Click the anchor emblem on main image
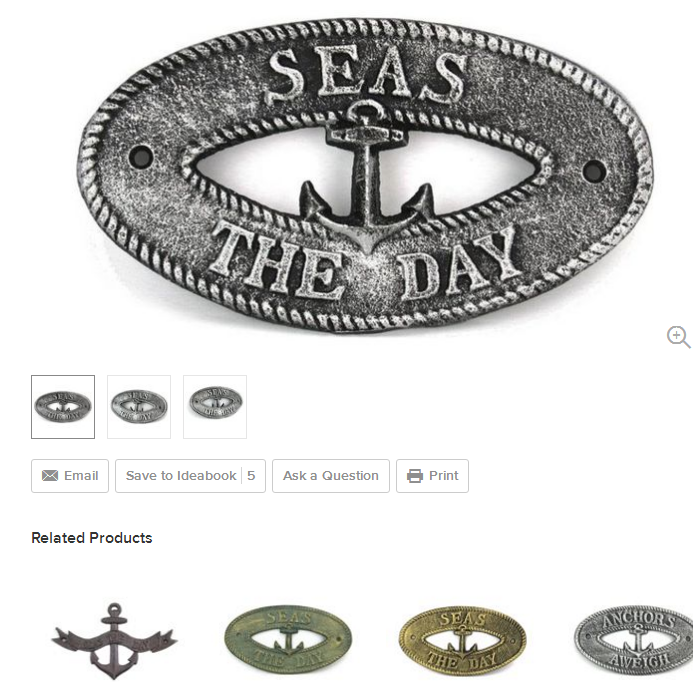Screen dimensions: 693x682 coord(366,177)
